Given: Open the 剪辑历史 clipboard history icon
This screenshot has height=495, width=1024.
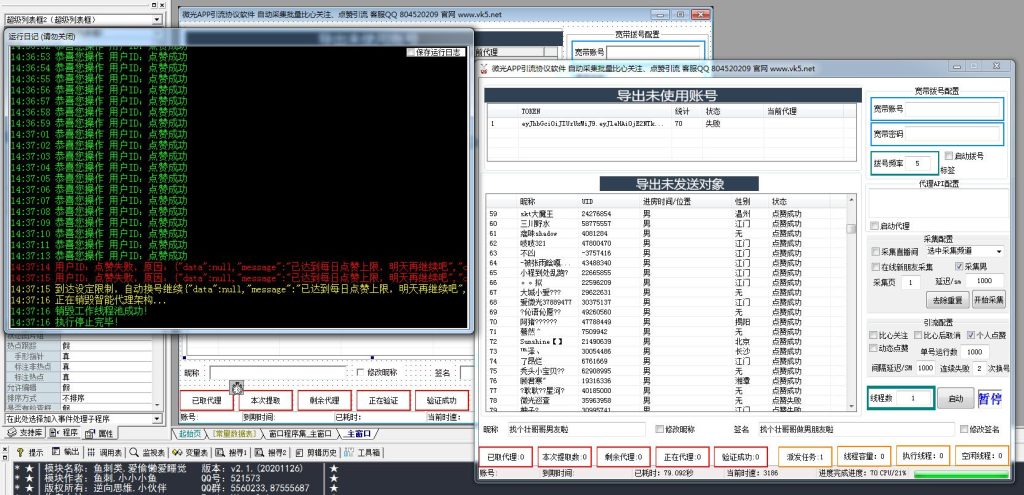Looking at the screenshot, I should coord(308,452).
